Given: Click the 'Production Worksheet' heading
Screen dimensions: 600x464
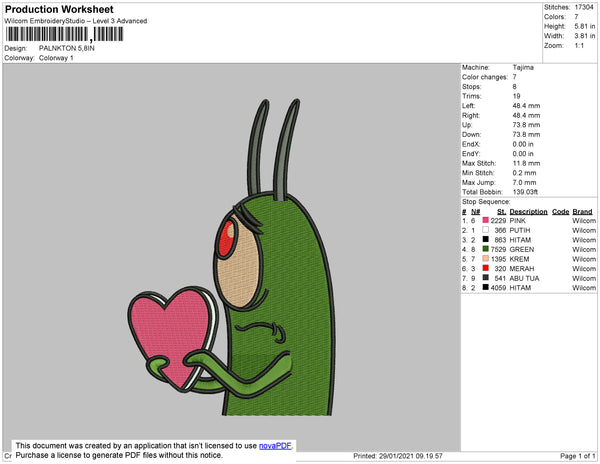Looking at the screenshot, I should [59, 9].
